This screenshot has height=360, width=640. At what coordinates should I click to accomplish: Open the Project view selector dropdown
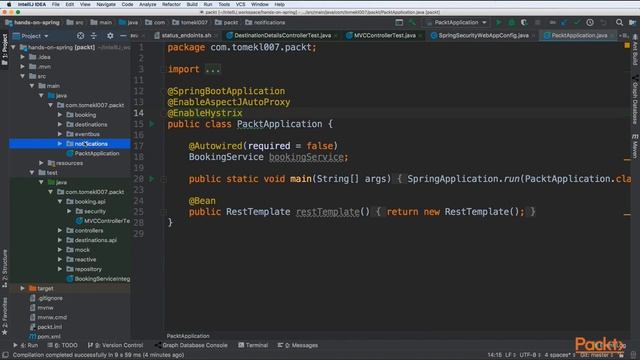[x=31, y=36]
